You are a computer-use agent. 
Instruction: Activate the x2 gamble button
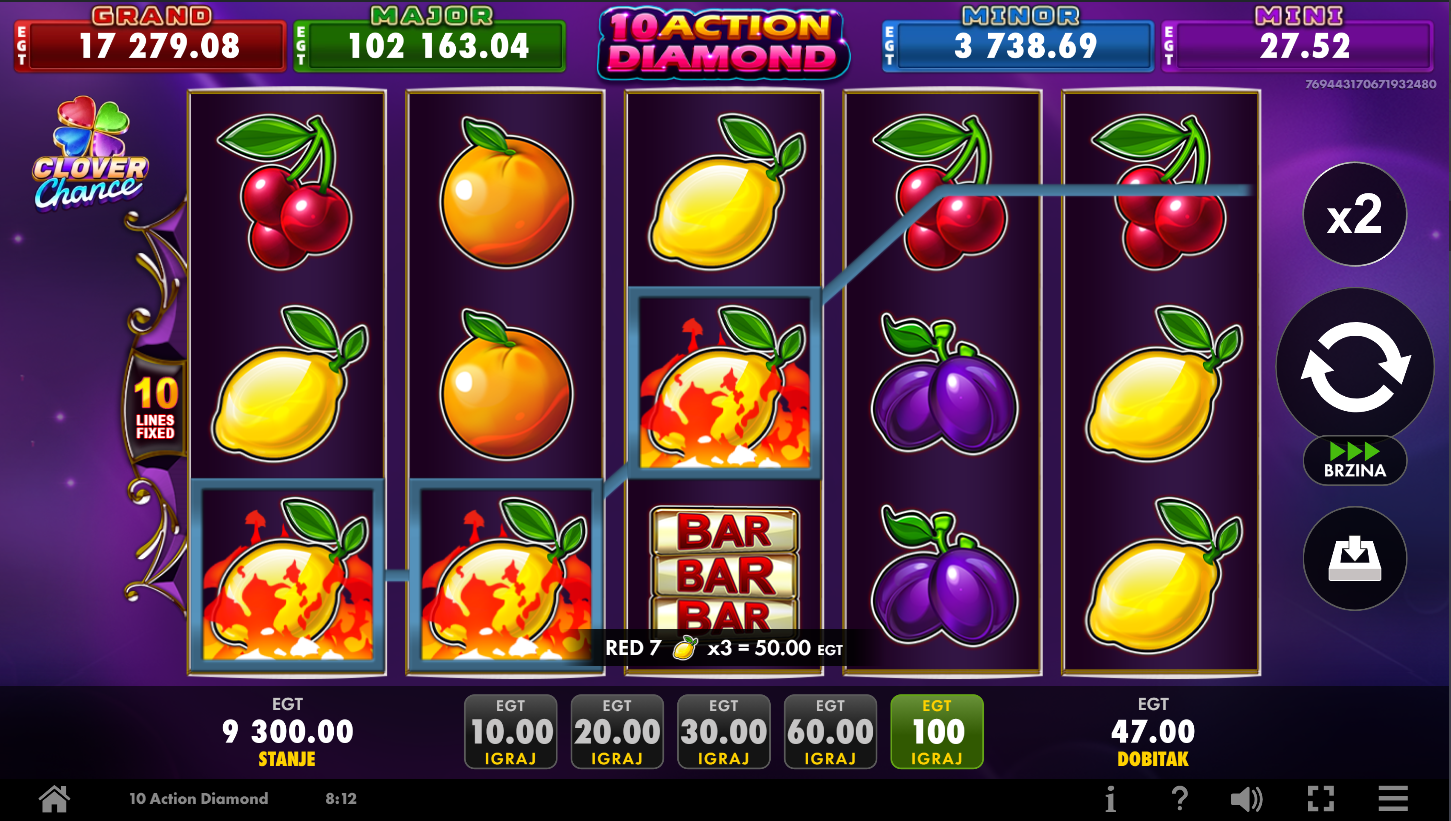pyautogui.click(x=1355, y=214)
